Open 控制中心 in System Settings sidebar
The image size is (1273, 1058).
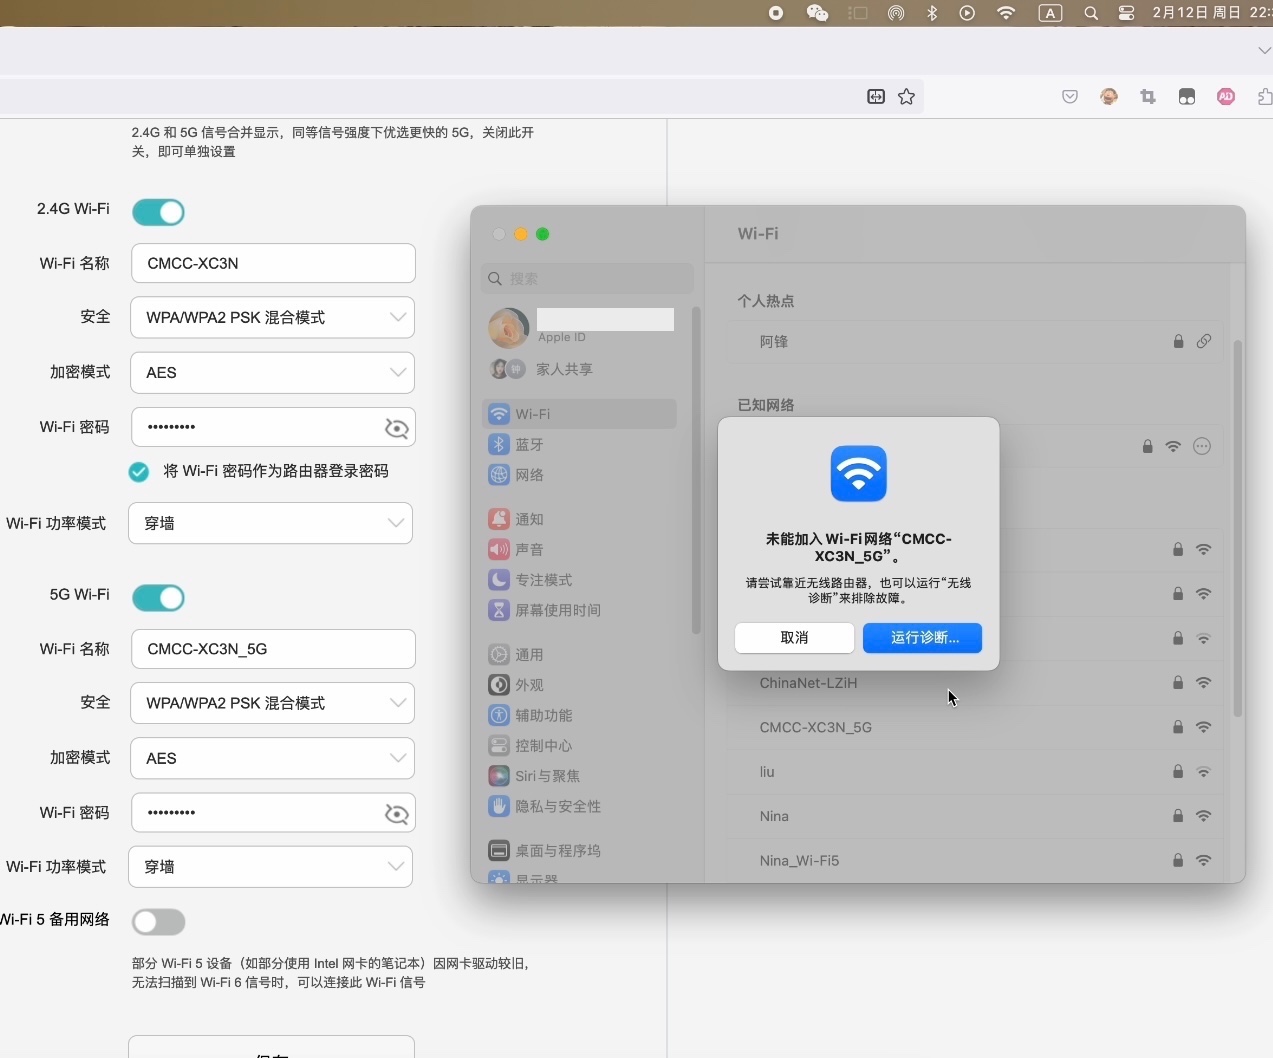[579, 745]
